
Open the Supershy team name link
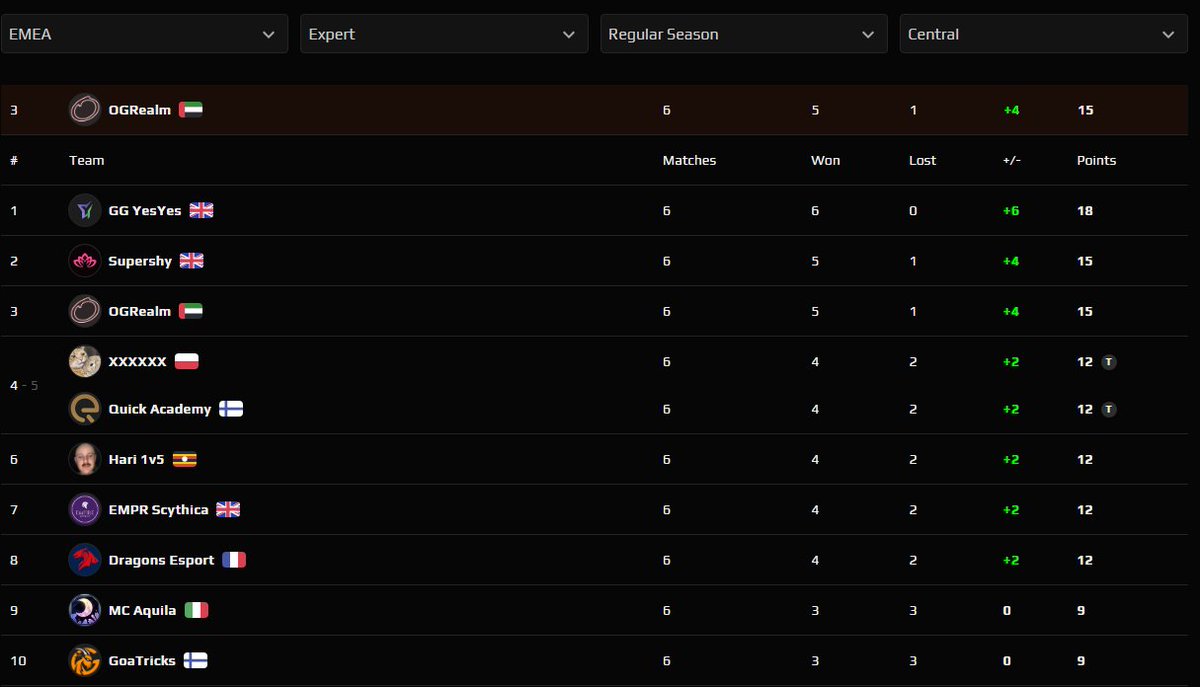[140, 261]
